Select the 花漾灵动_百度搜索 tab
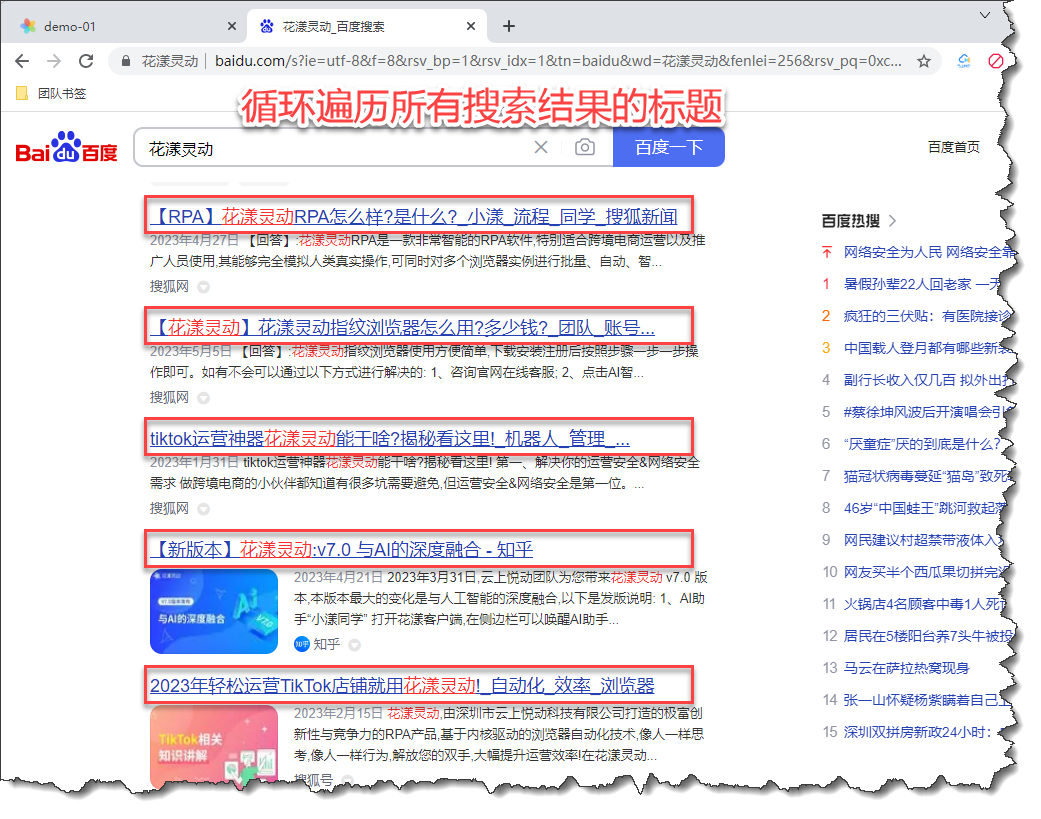Screen dimensions: 1041x819 (x=367, y=26)
